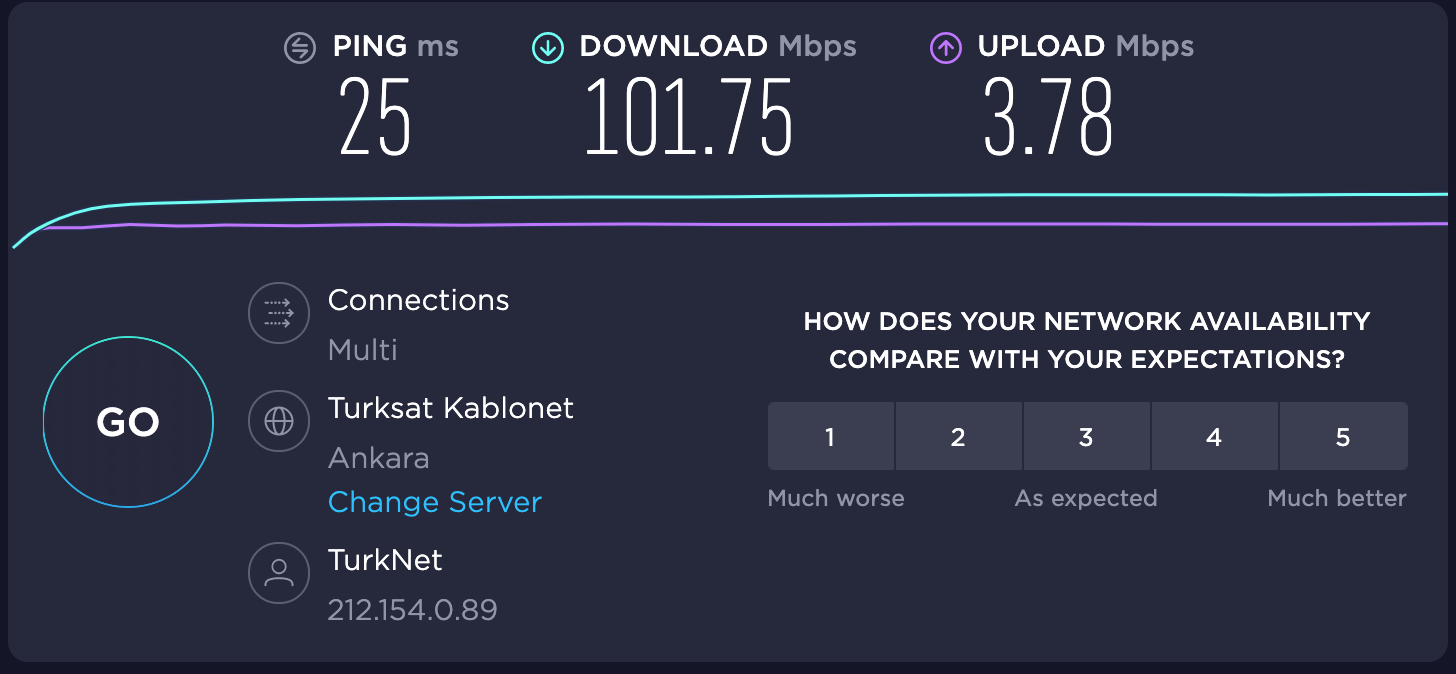Screen dimensions: 1456x674
Task: Select rating 3 As expected
Action: coord(1086,436)
